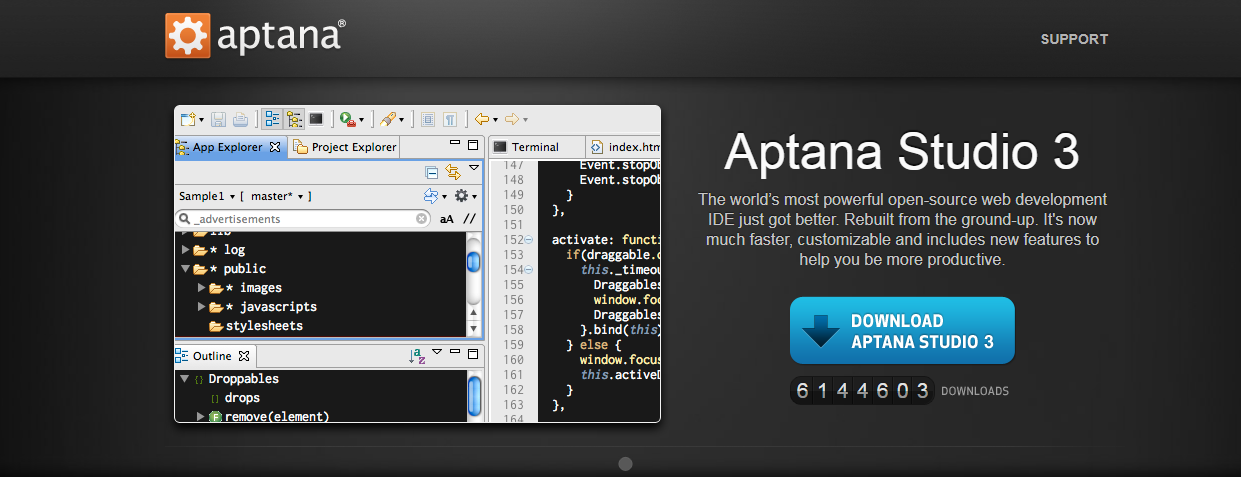The height and width of the screenshot is (477, 1241).
Task: Toggle the Outline view toolbar button
Action: [272, 119]
